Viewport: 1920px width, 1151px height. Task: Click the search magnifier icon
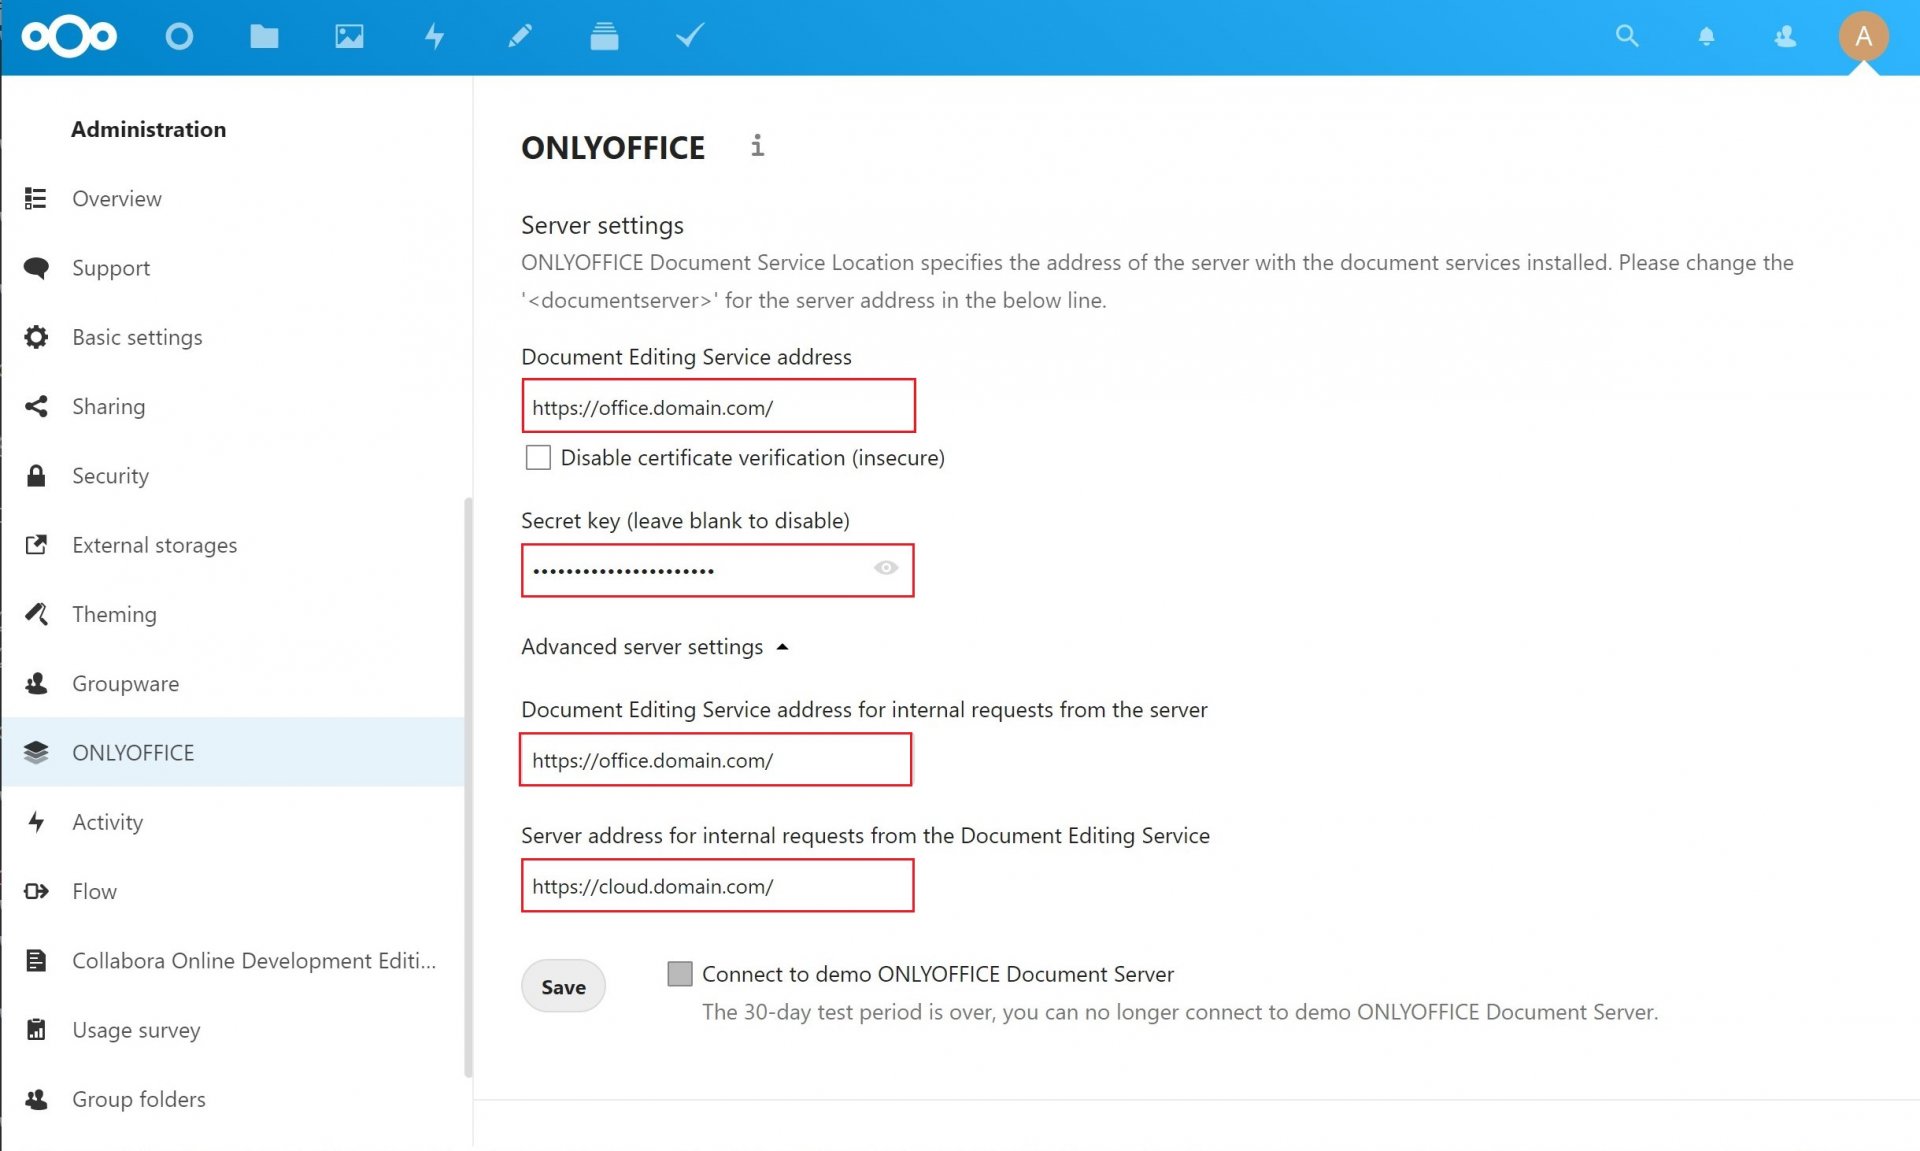1627,37
